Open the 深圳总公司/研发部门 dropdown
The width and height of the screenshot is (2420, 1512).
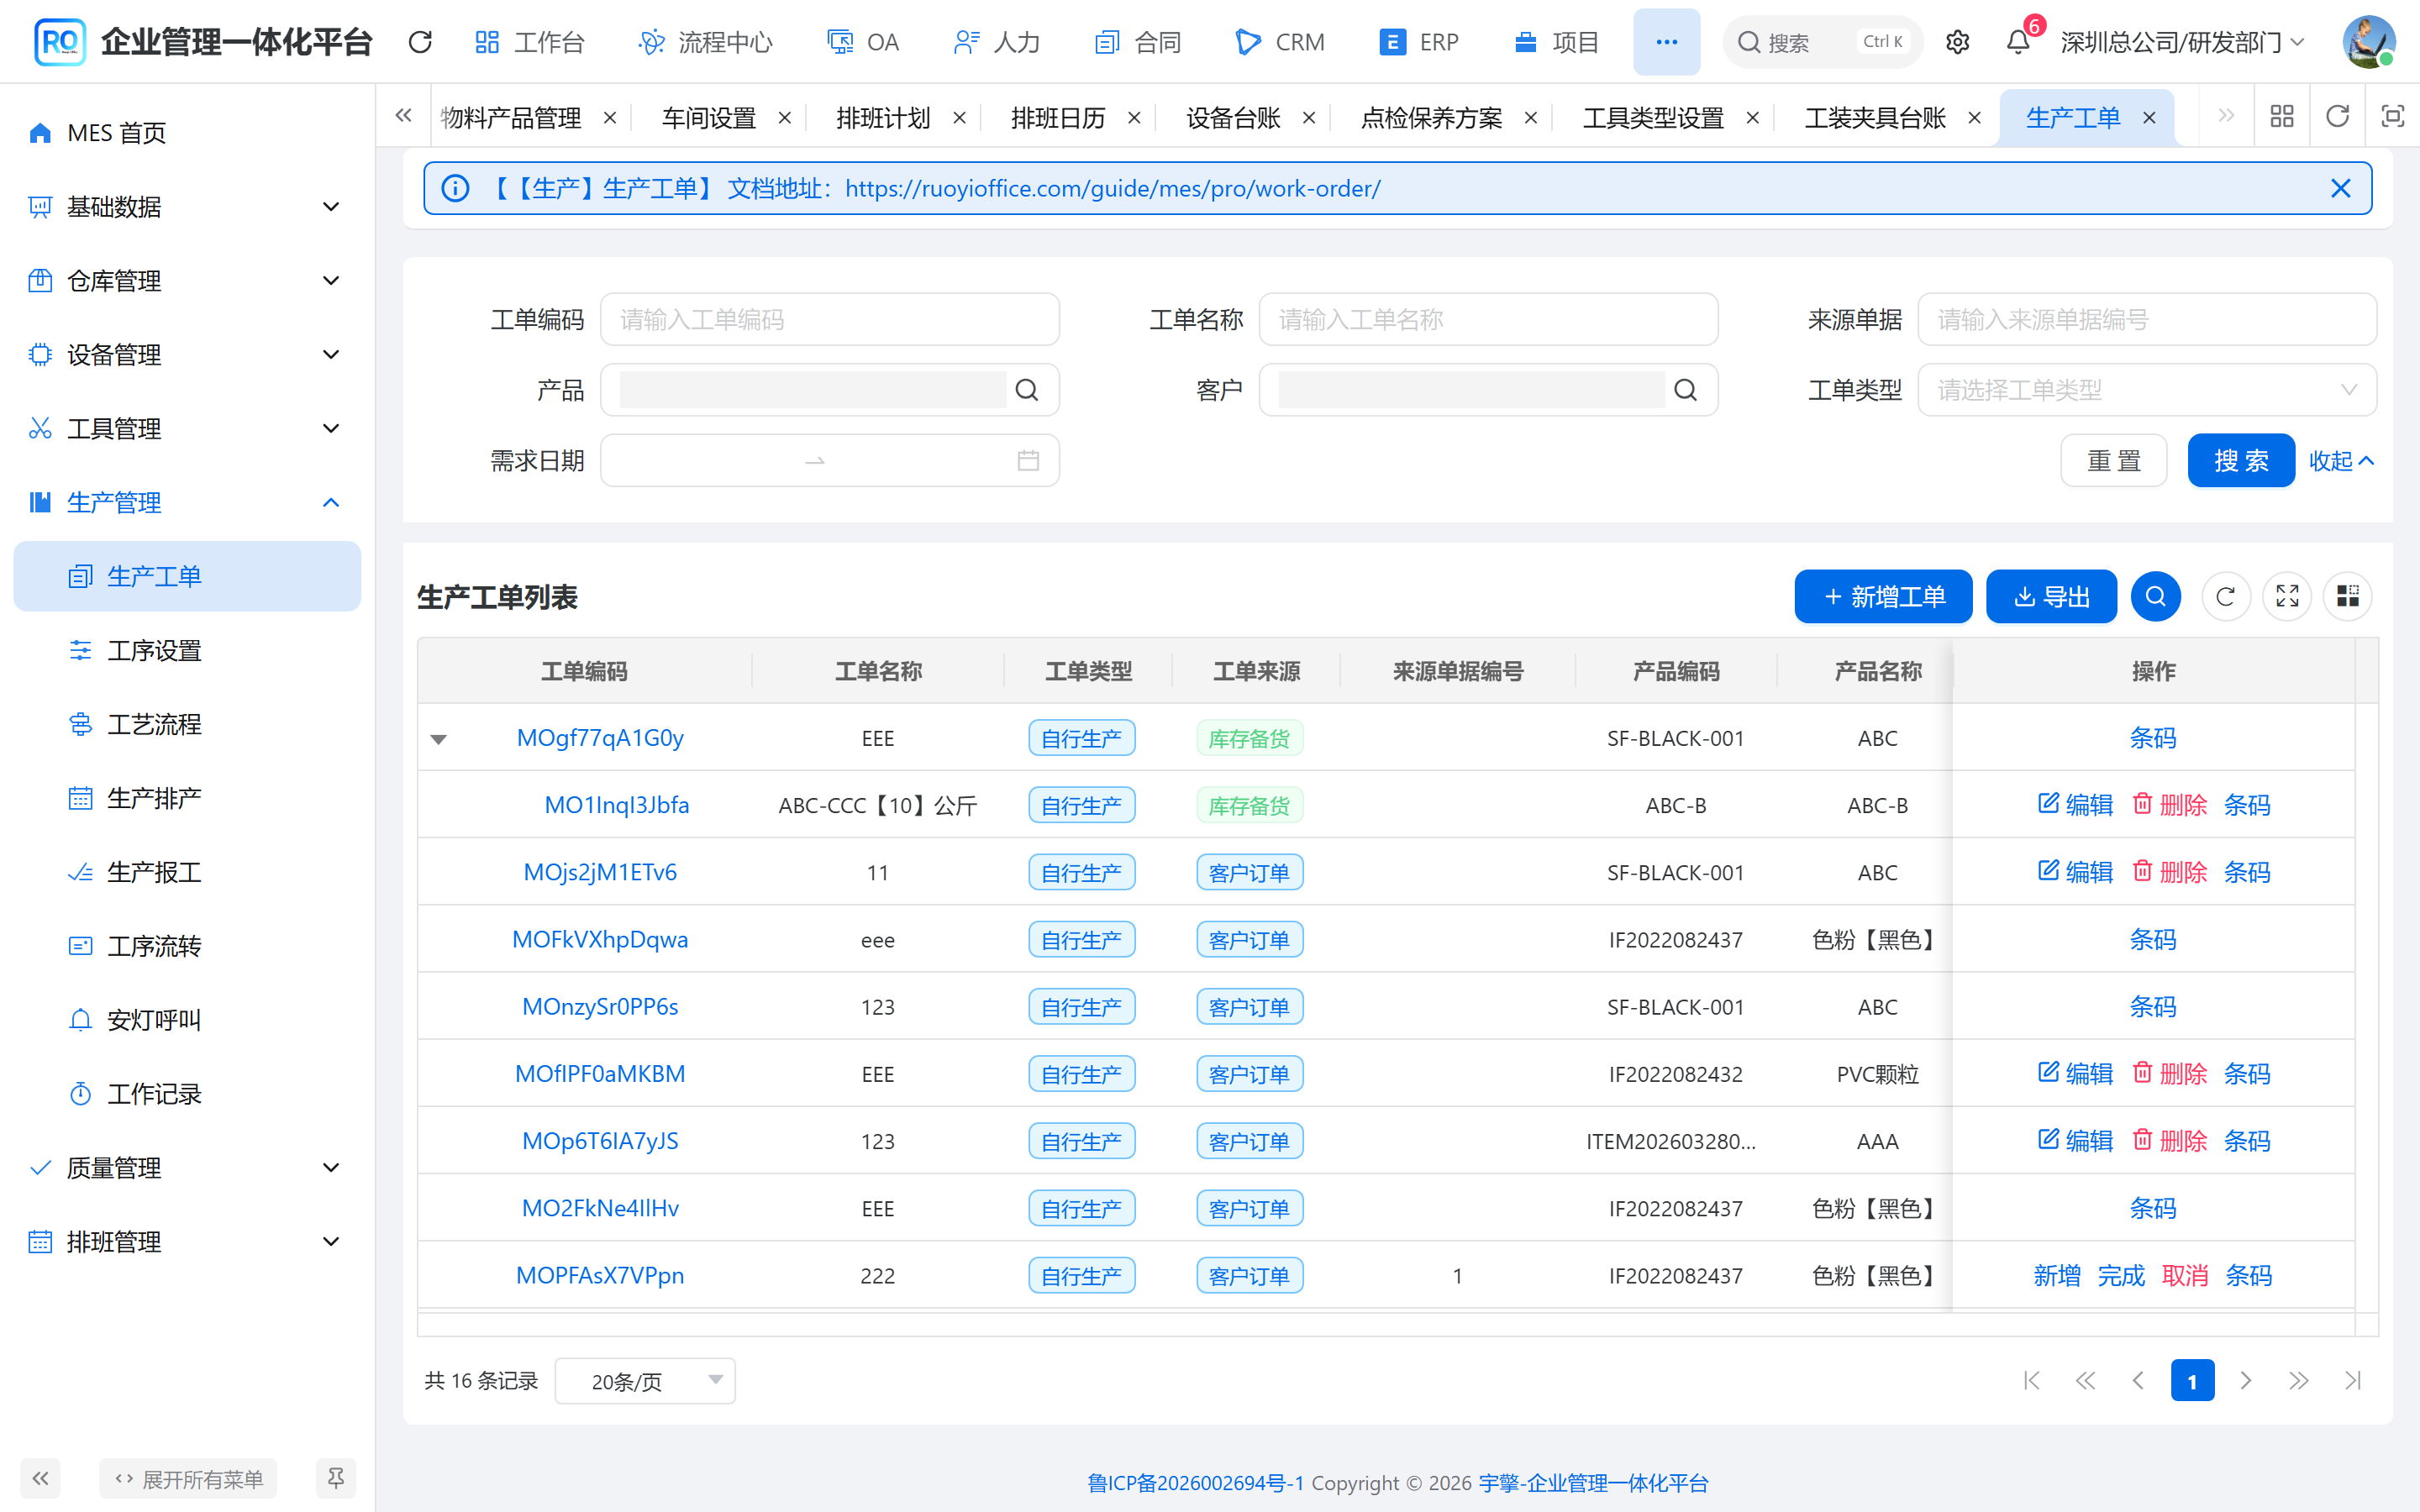tap(2183, 42)
